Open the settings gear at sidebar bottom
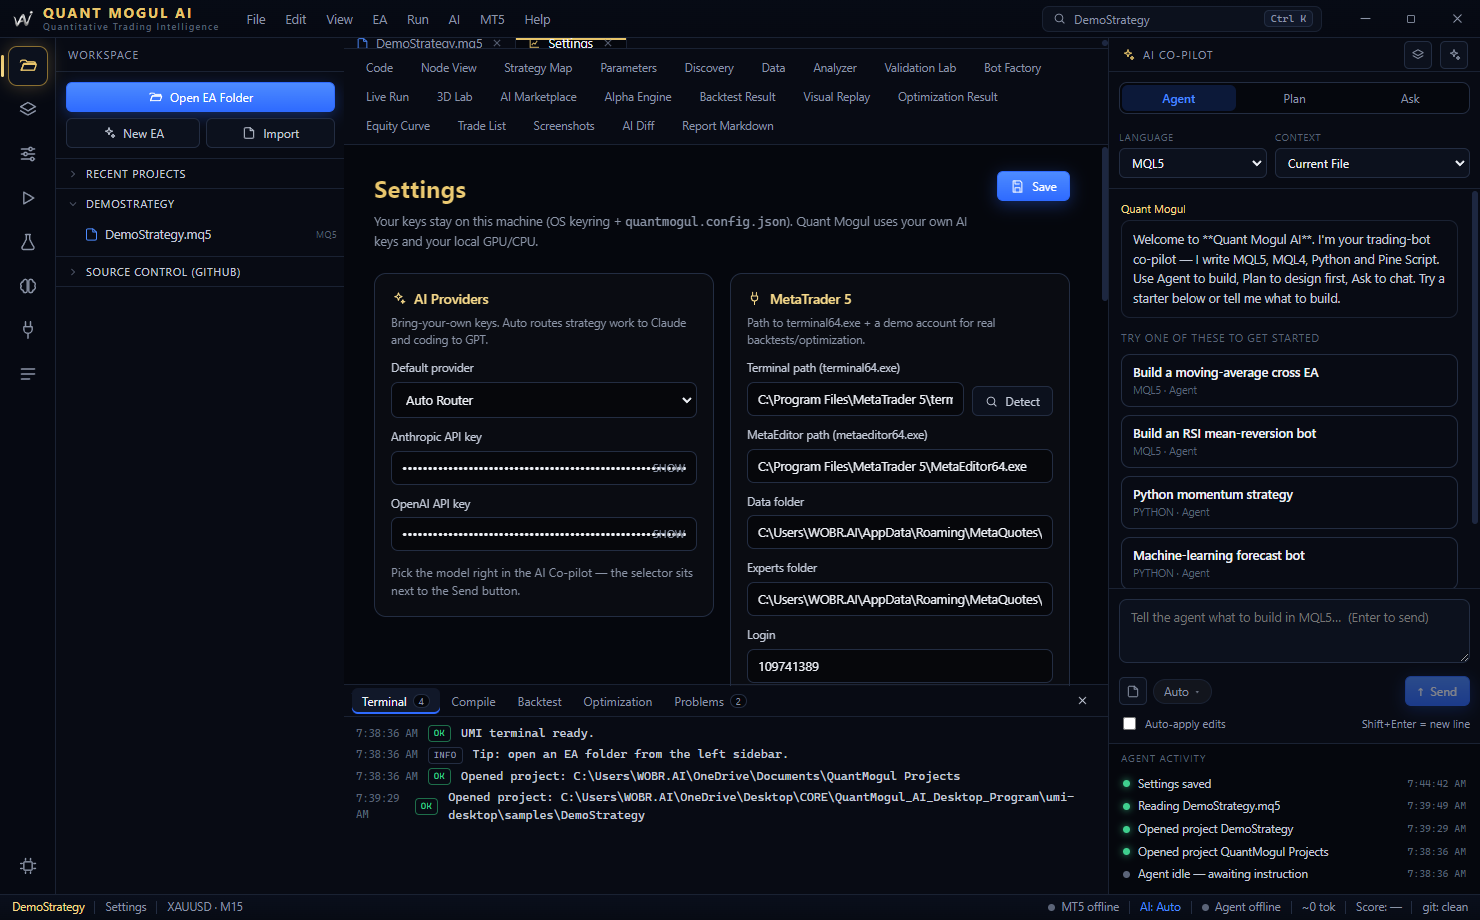Viewport: 1480px width, 920px height. tap(28, 866)
